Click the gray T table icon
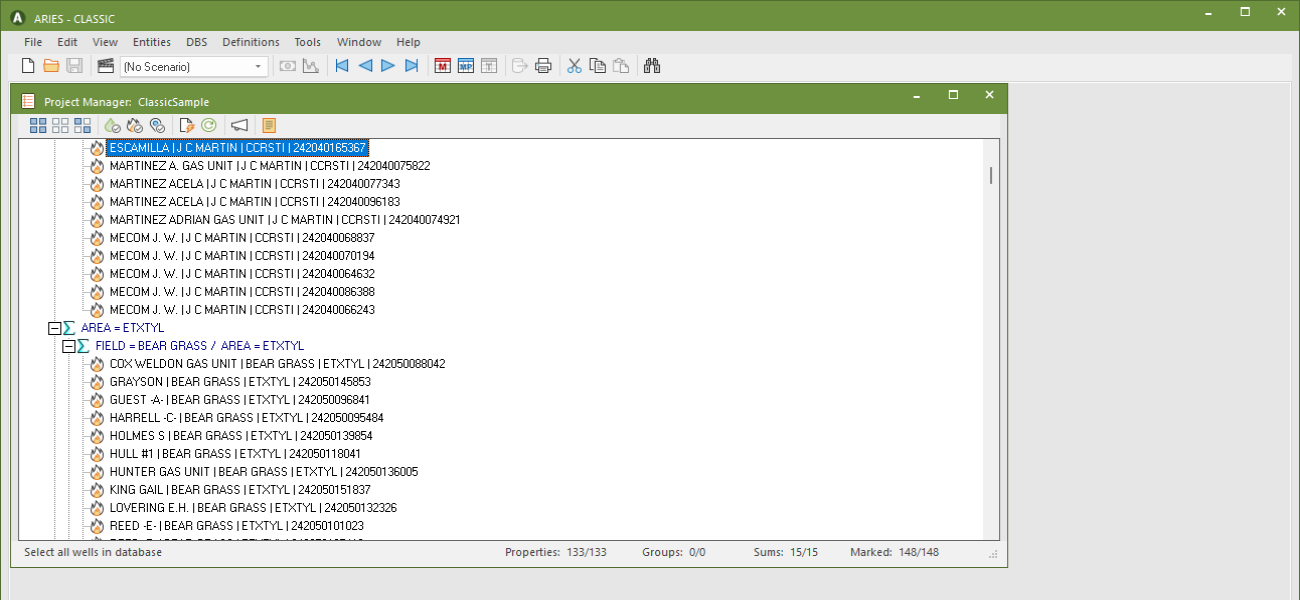The image size is (1300, 600). click(489, 66)
